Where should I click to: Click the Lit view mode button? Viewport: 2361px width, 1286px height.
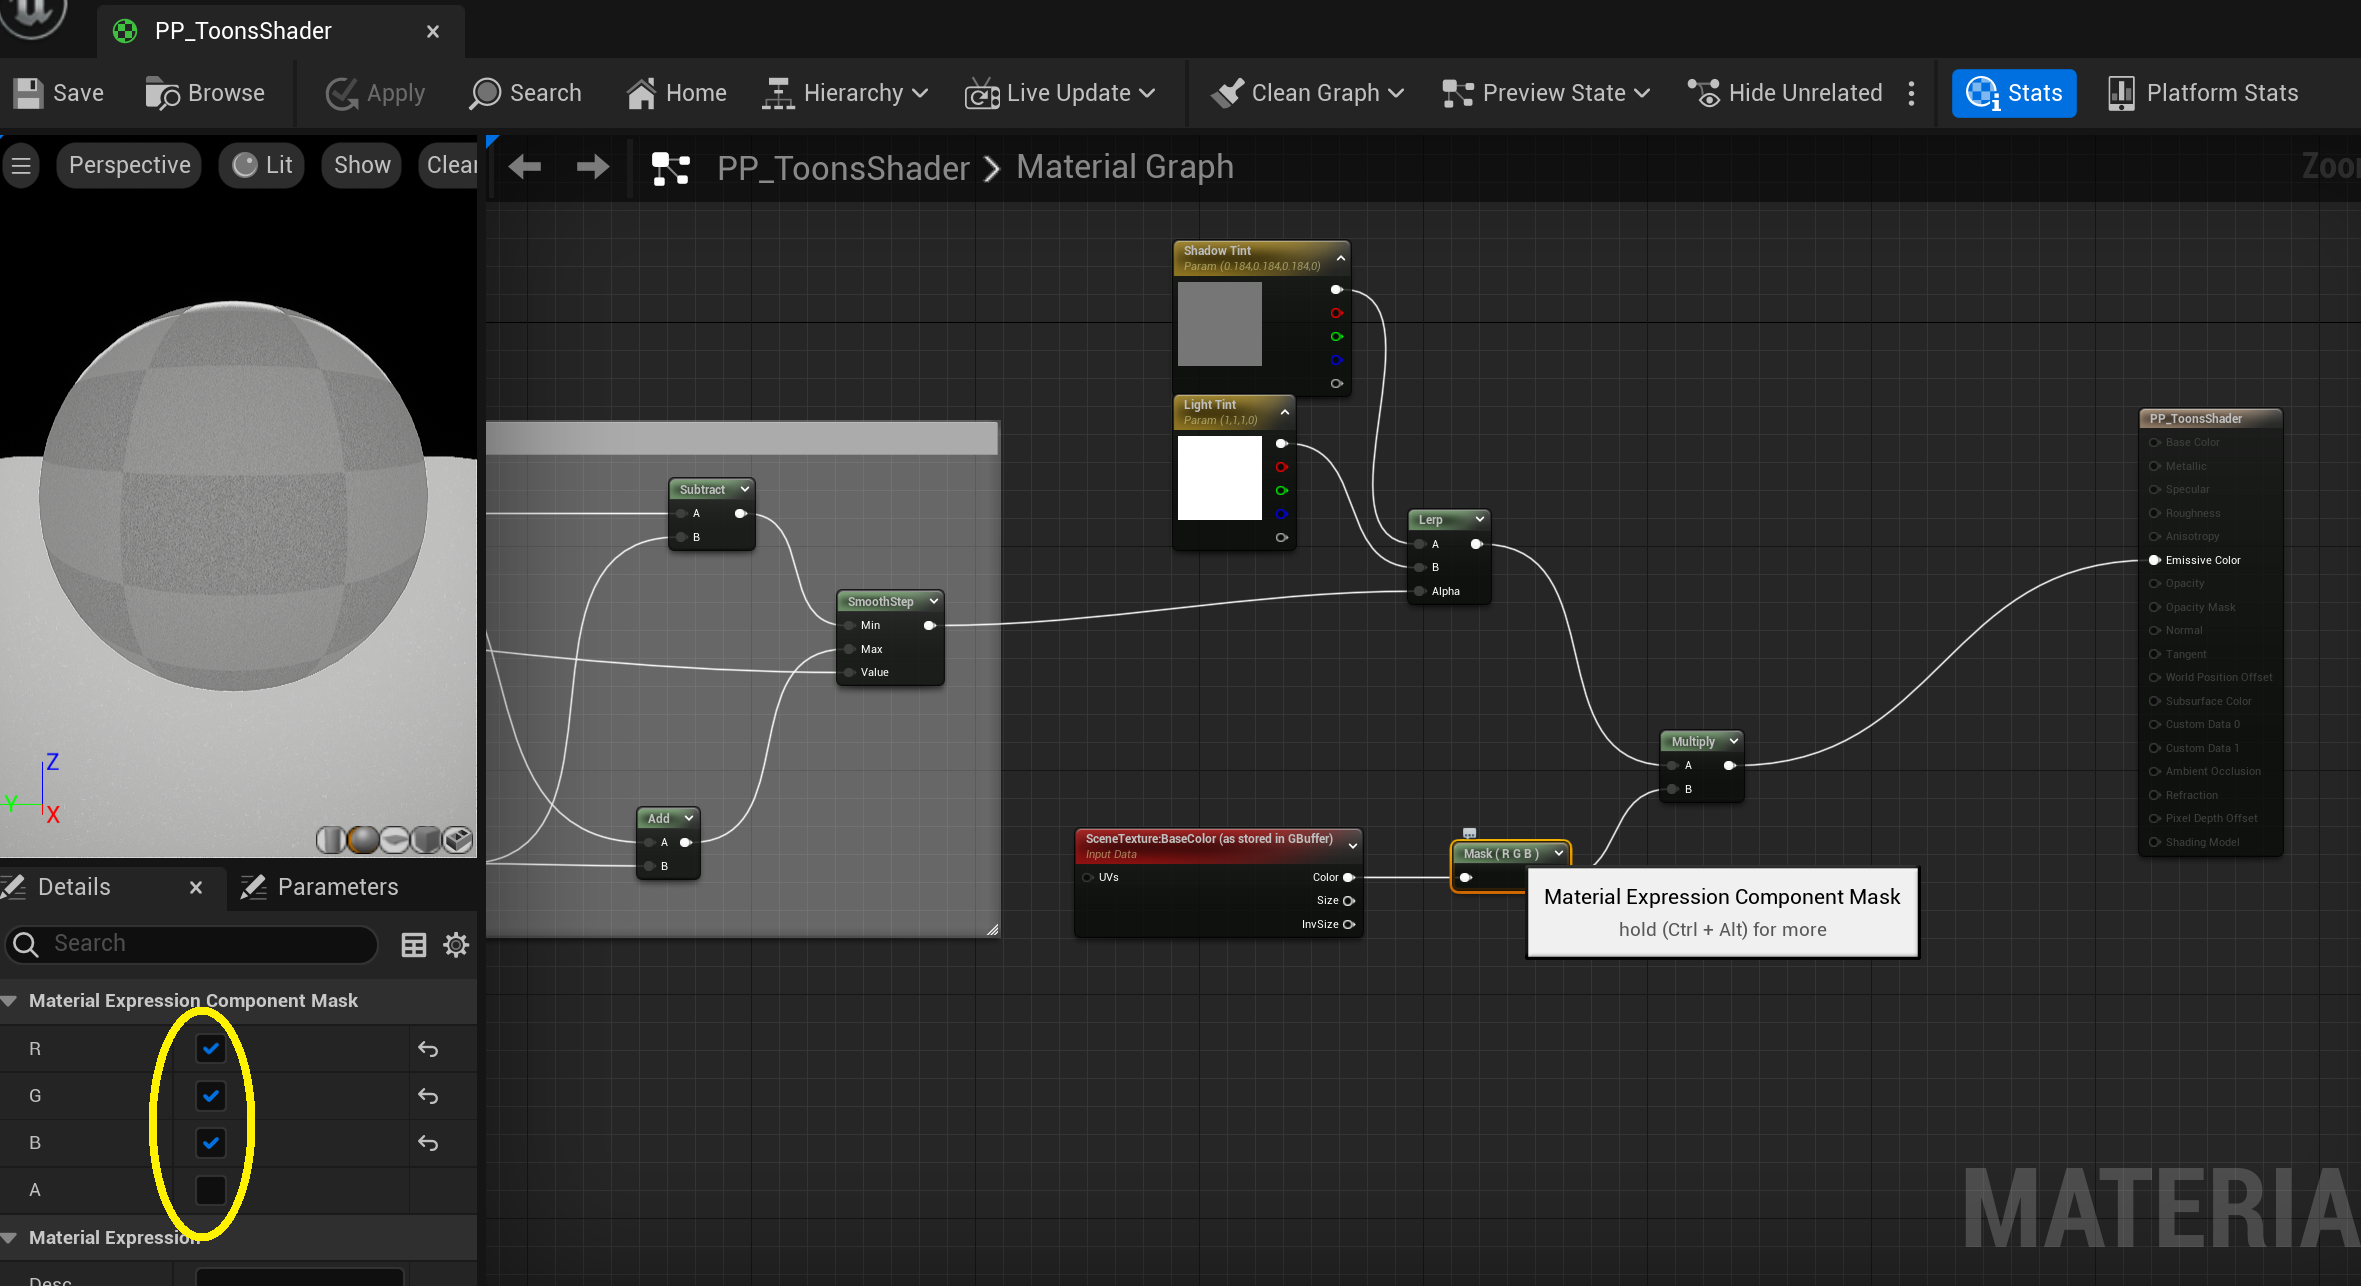[263, 165]
